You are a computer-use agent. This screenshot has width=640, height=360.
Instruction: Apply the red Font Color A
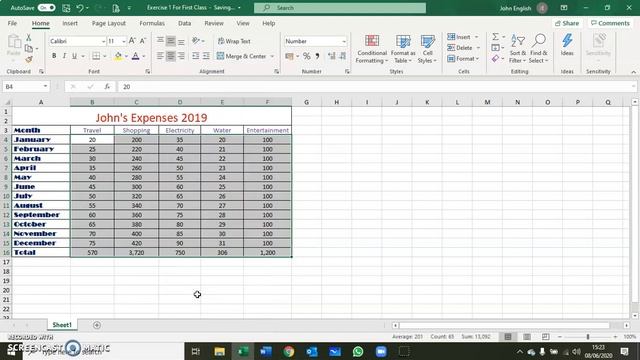(136, 56)
